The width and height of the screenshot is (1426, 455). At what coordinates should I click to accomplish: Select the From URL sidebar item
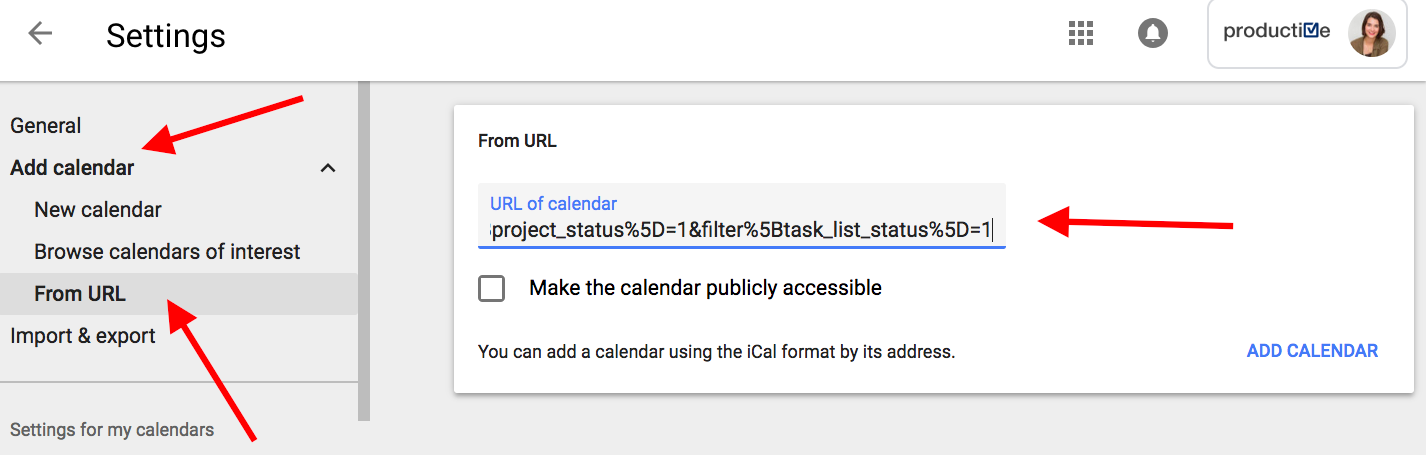click(178, 294)
